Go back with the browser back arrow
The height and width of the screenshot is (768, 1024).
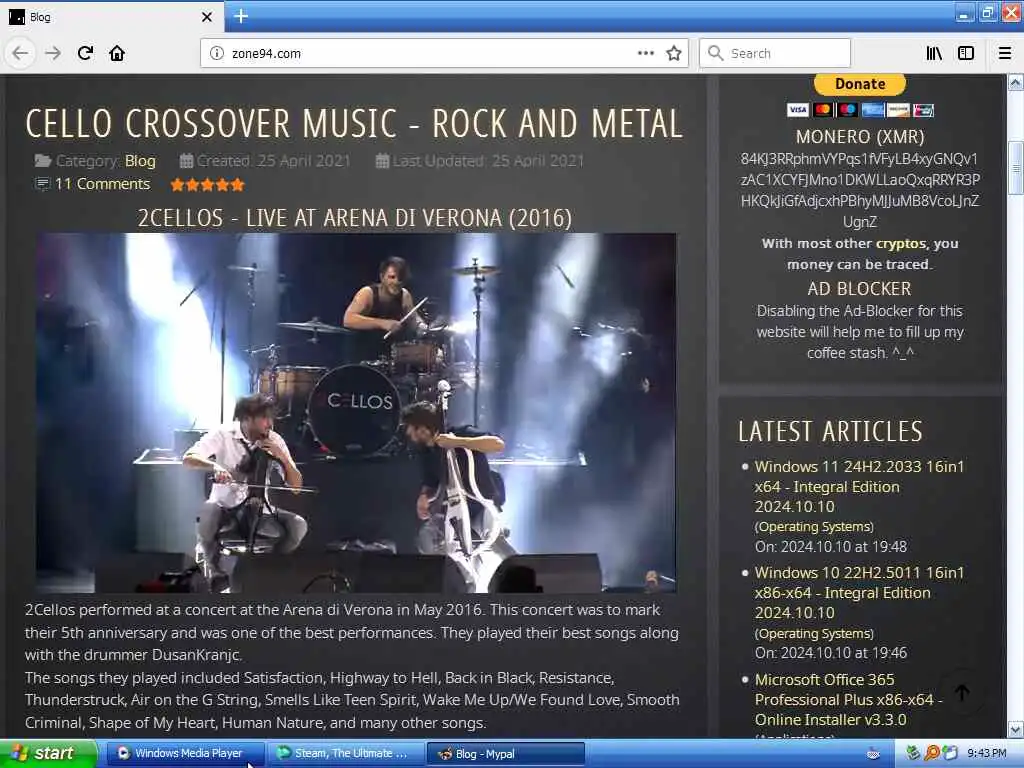20,54
